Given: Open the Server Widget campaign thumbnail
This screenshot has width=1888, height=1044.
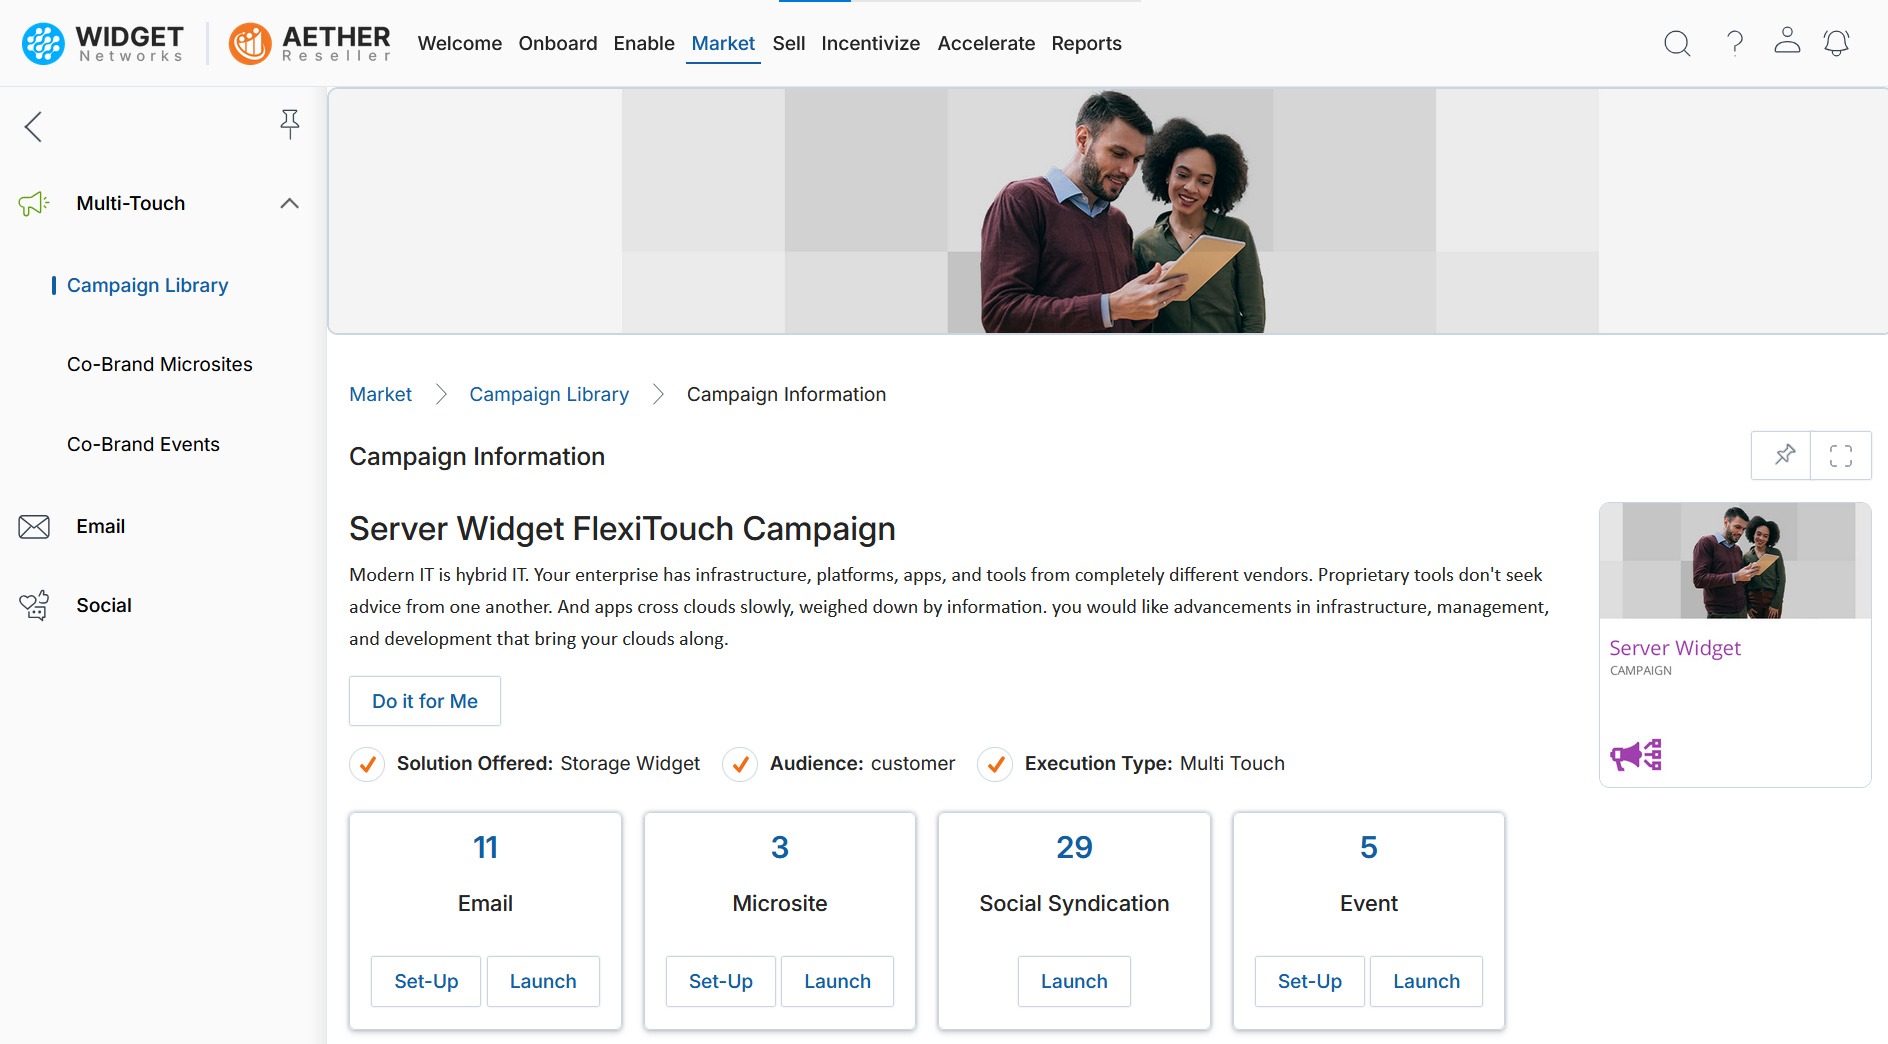Looking at the screenshot, I should coord(1735,561).
